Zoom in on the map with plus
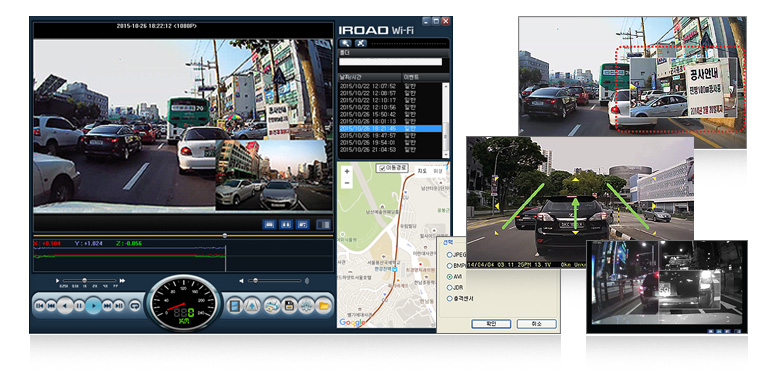The height and width of the screenshot is (371, 780). point(347,171)
